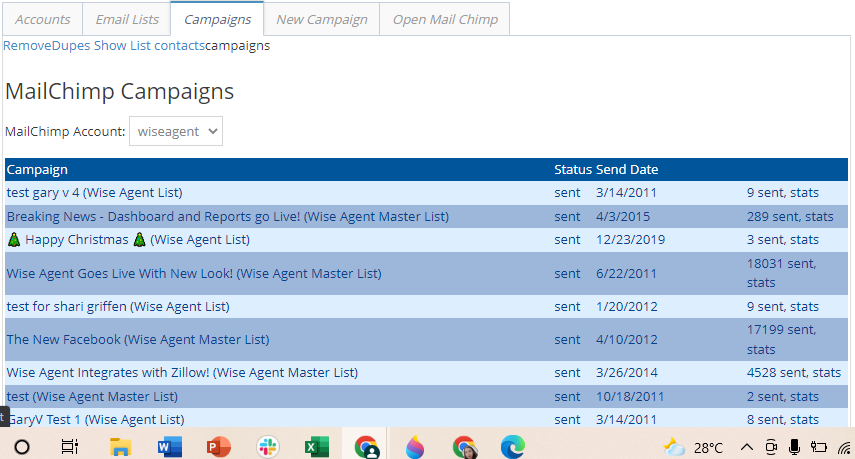Select the send date 3/26/2014
The height and width of the screenshot is (459, 855).
pyautogui.click(x=627, y=373)
